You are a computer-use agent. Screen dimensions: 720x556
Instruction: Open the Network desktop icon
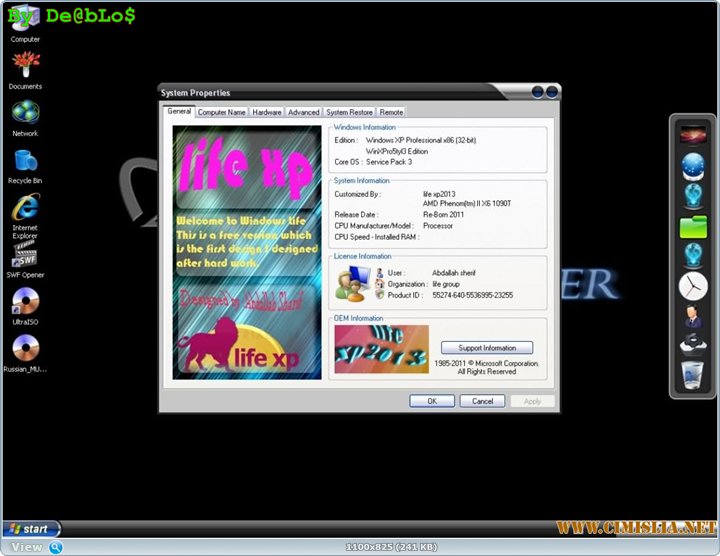tap(25, 112)
